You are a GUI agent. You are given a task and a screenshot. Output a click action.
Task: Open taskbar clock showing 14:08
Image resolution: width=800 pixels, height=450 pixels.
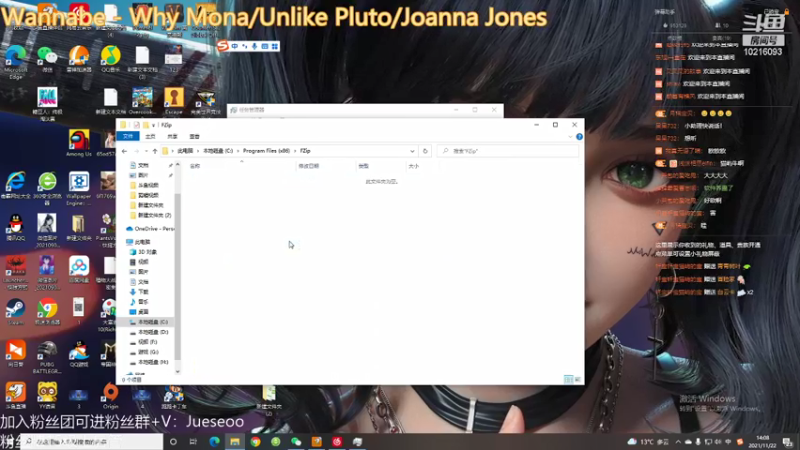pos(762,442)
